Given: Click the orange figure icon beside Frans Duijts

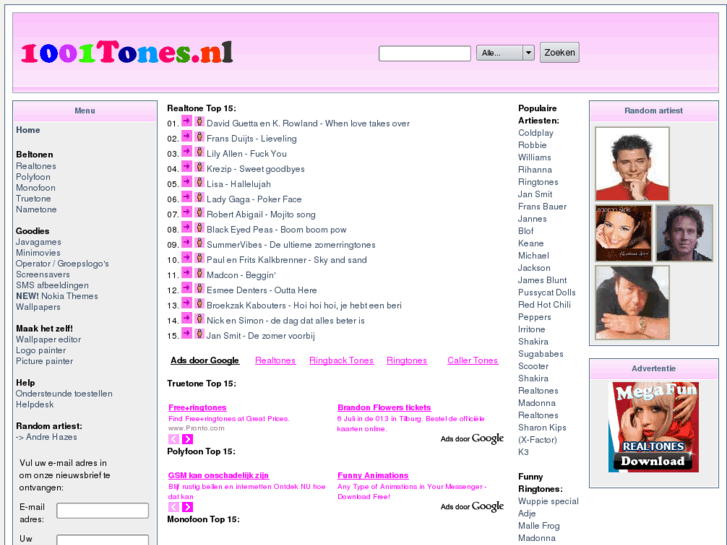Looking at the screenshot, I should (x=199, y=136).
